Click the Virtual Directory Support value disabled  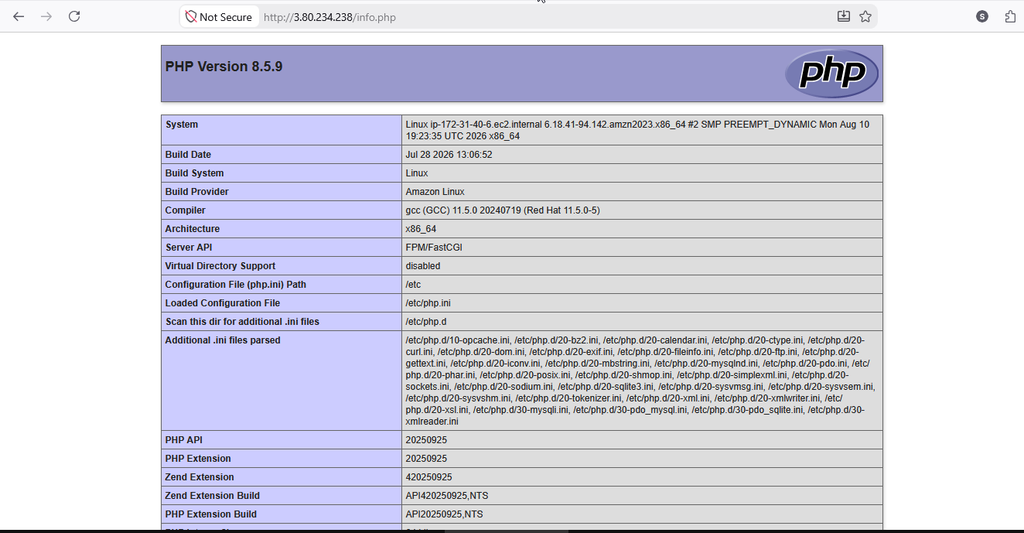point(423,266)
